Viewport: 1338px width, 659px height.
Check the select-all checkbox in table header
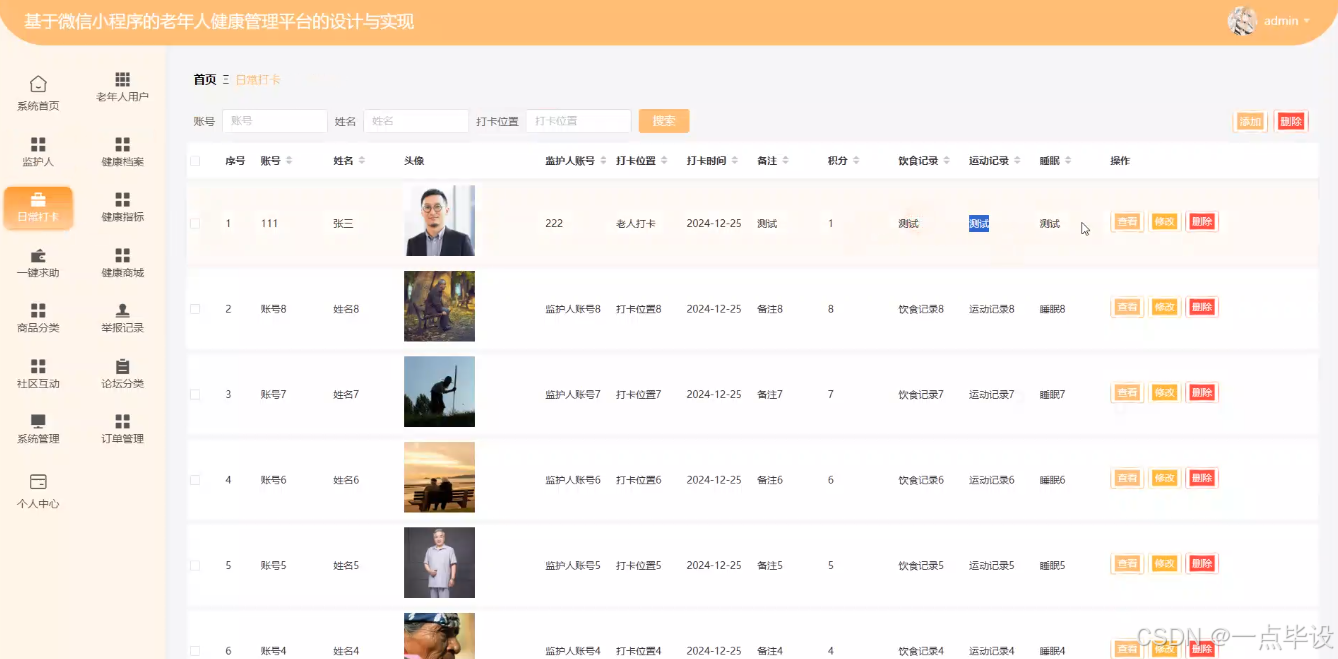click(x=195, y=159)
